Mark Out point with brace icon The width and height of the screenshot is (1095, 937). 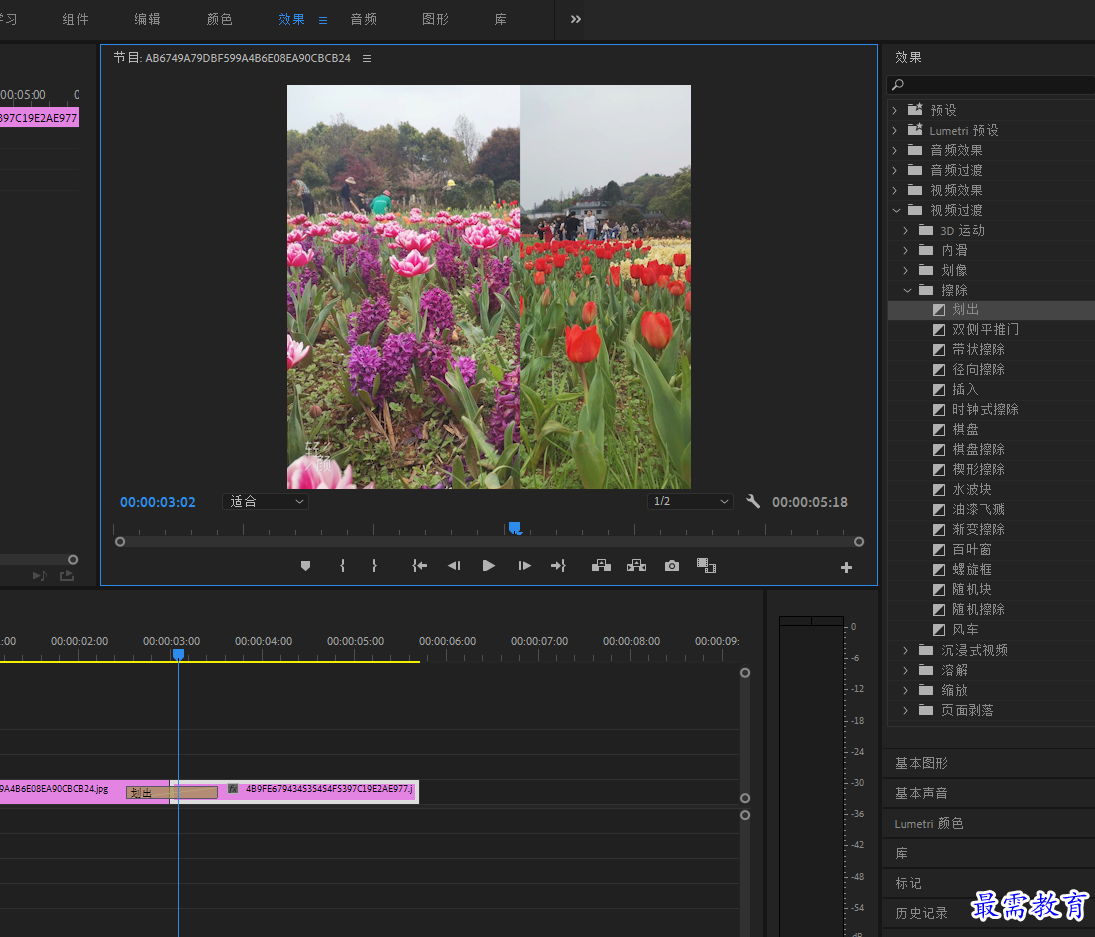pos(375,566)
